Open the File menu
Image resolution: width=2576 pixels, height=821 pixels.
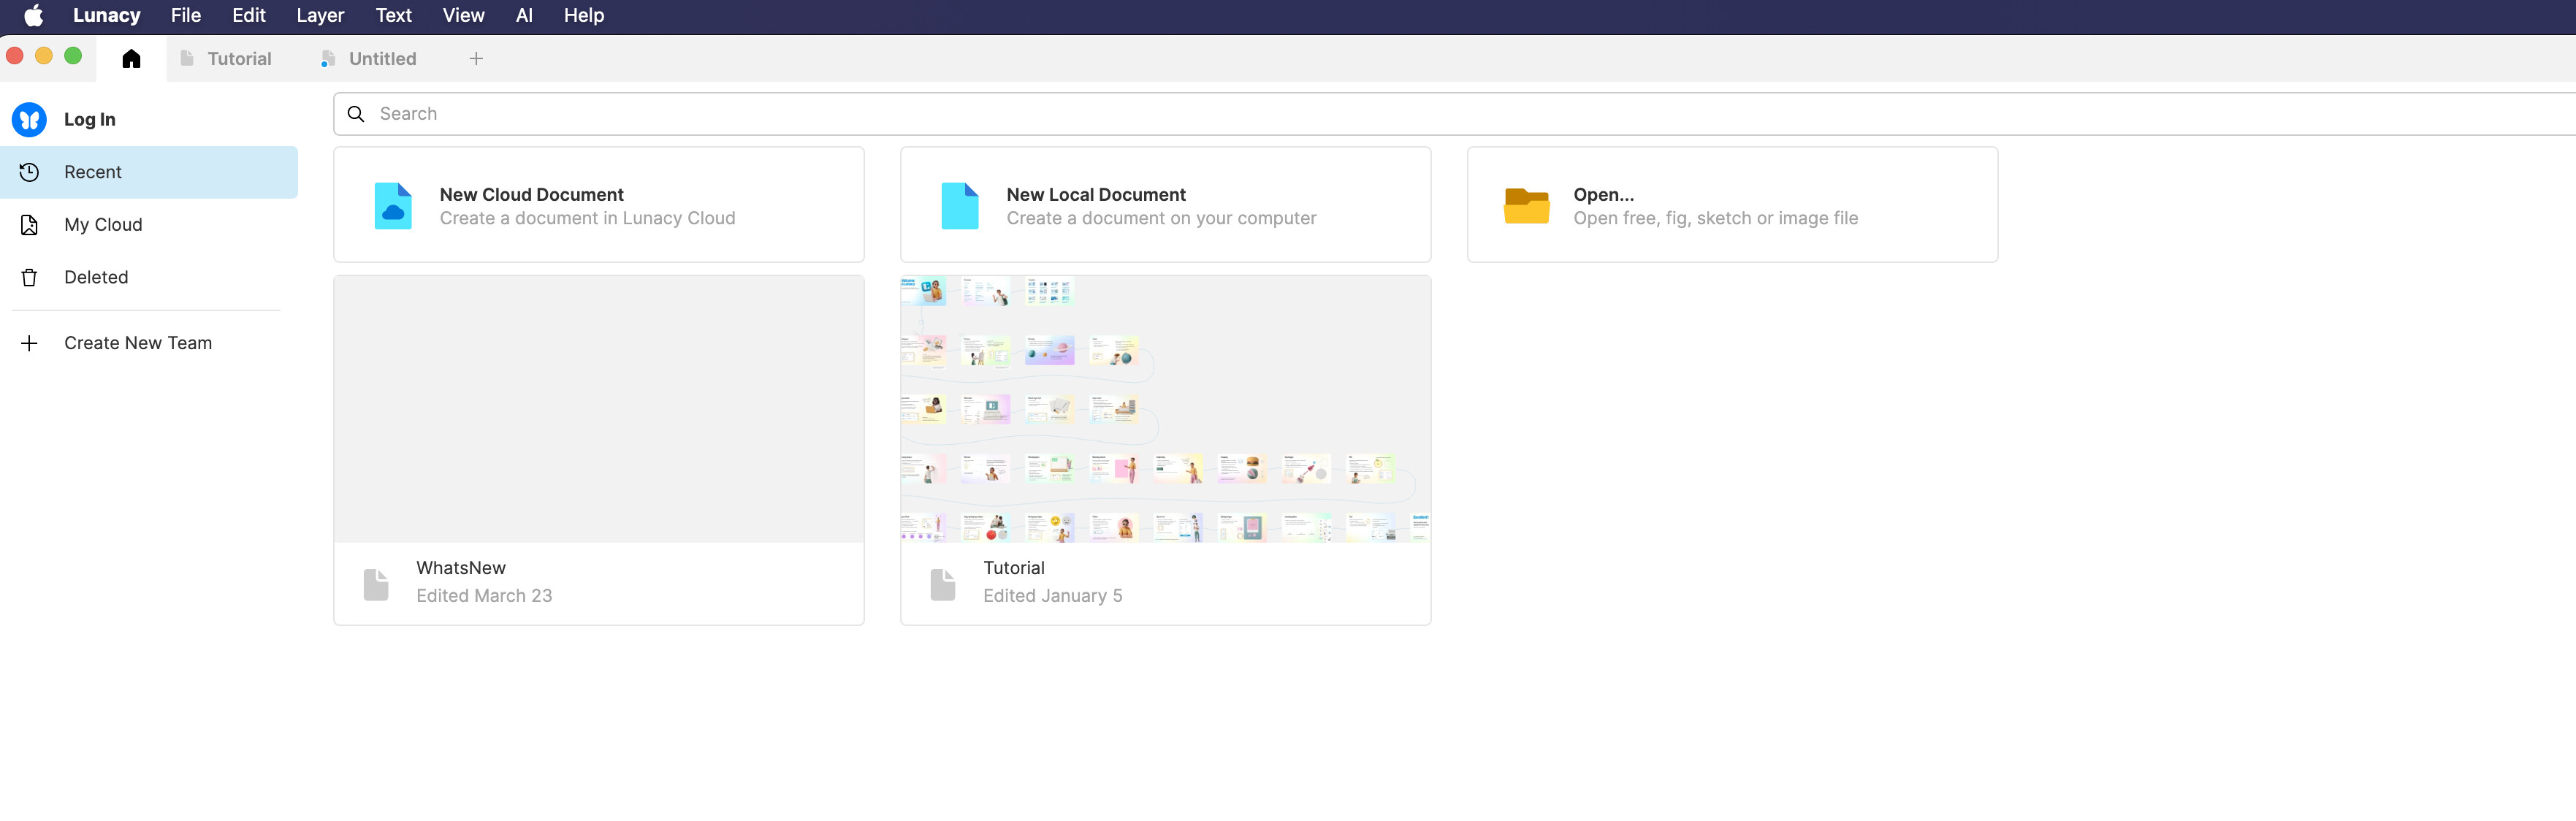pyautogui.click(x=186, y=15)
